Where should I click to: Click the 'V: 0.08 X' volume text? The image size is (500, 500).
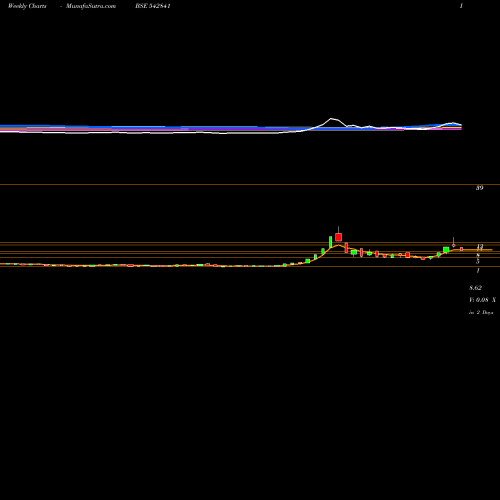(x=482, y=300)
